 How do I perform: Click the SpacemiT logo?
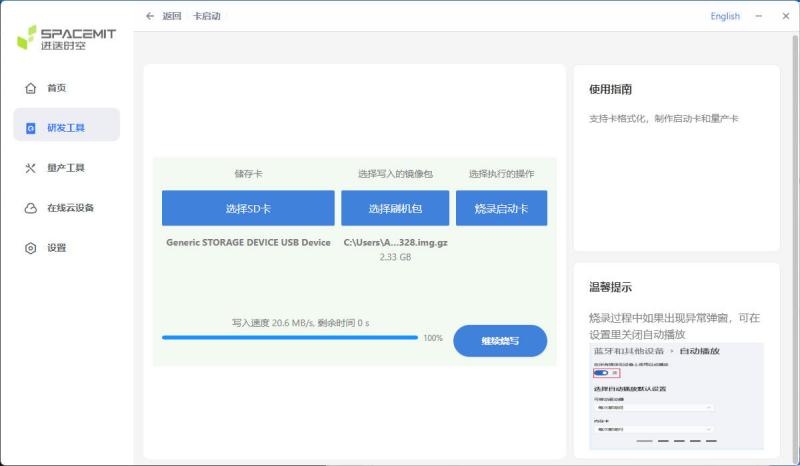67,38
